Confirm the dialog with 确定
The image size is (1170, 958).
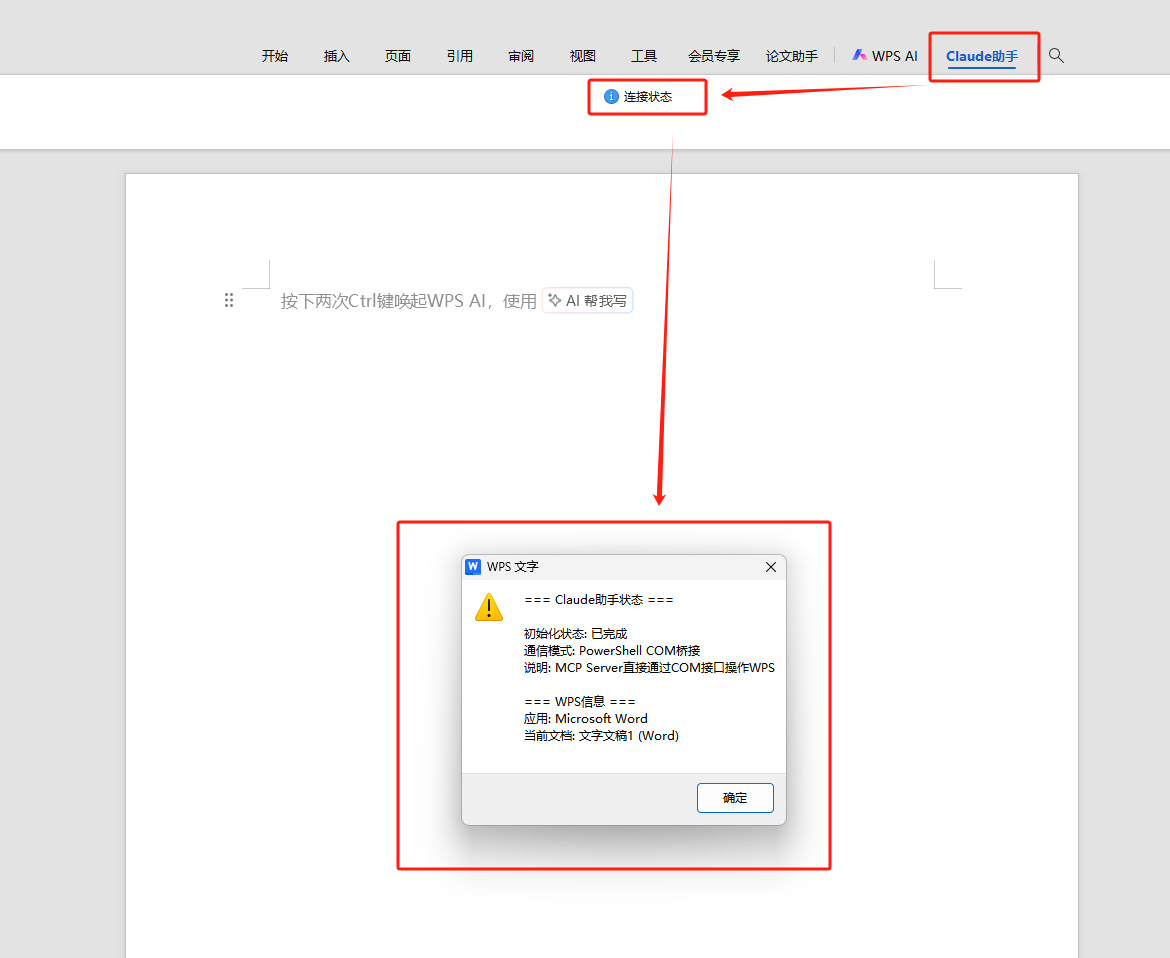point(735,798)
